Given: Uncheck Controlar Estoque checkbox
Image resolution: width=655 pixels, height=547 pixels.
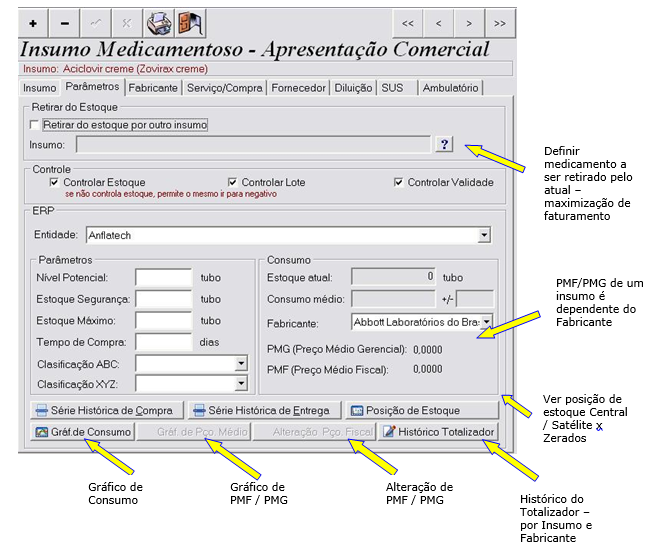Looking at the screenshot, I should [x=54, y=182].
